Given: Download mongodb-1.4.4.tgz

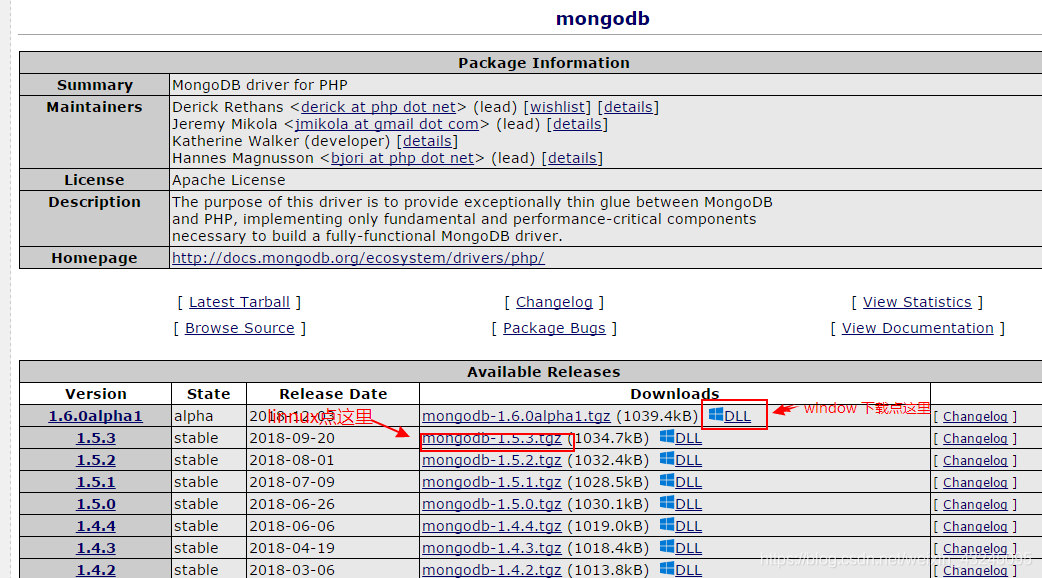Looking at the screenshot, I should click(492, 526).
